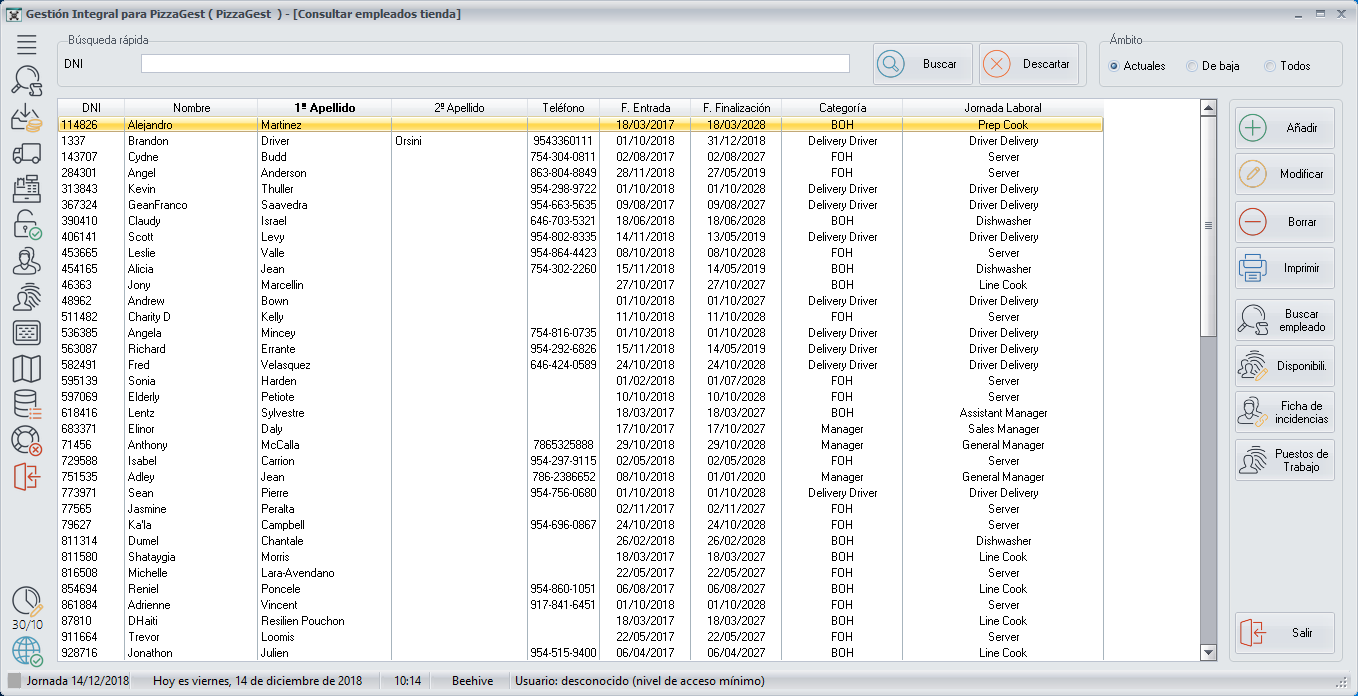Click the globe connection status icon

(27, 652)
